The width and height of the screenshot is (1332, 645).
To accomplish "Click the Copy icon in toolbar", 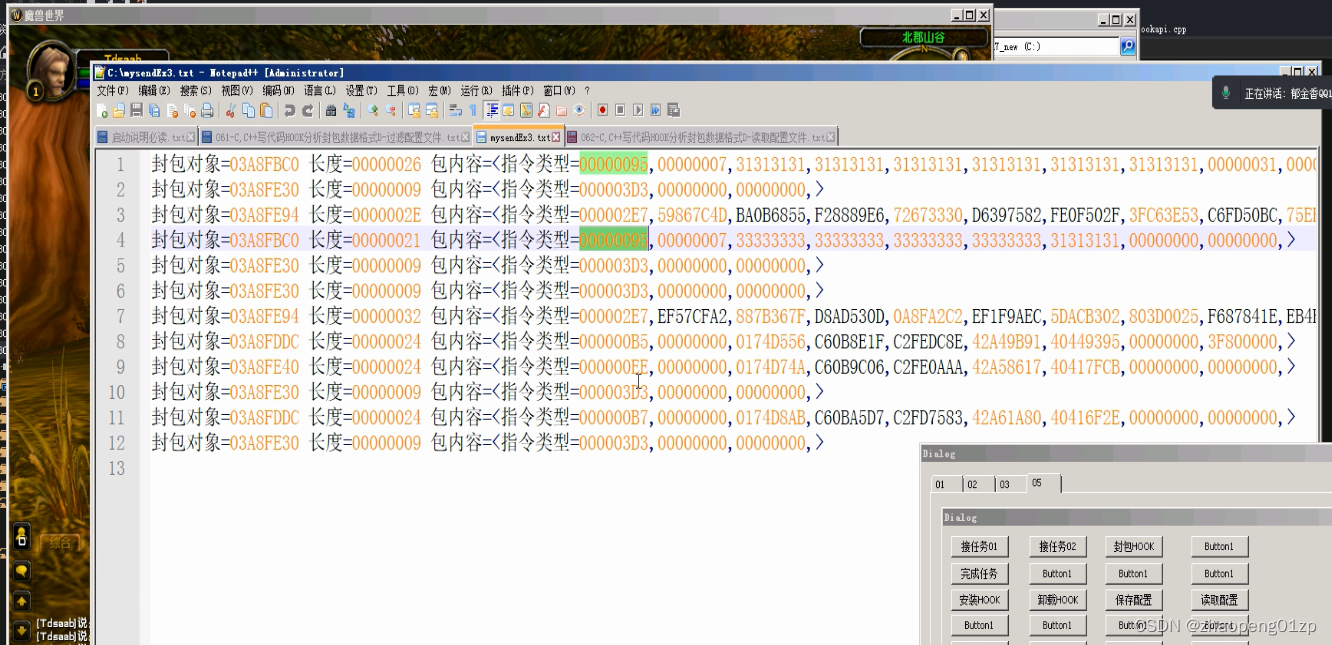I will coord(248,110).
